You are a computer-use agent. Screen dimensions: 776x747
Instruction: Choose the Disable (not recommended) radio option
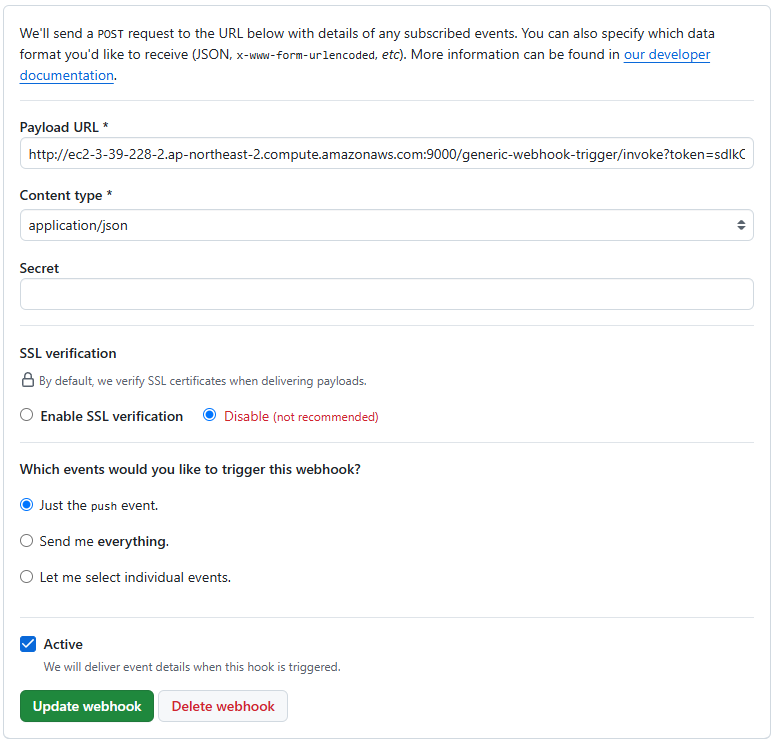[x=210, y=415]
